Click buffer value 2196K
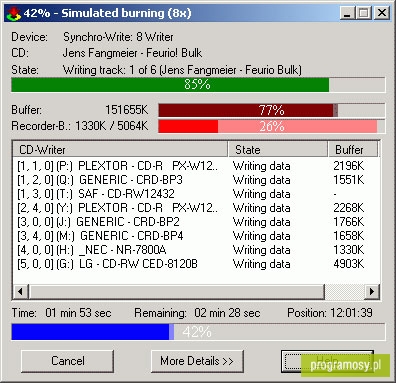Image resolution: width=396 pixels, height=383 pixels. click(x=348, y=166)
